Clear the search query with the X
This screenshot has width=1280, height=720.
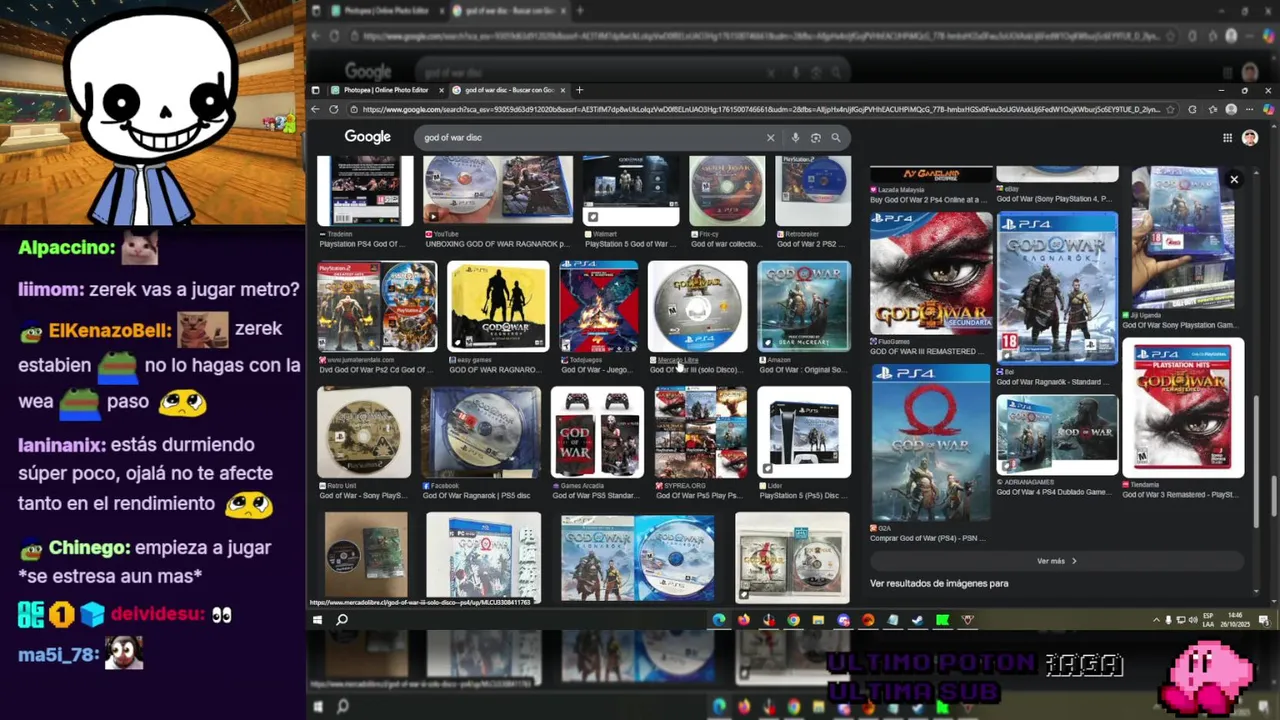click(x=770, y=138)
